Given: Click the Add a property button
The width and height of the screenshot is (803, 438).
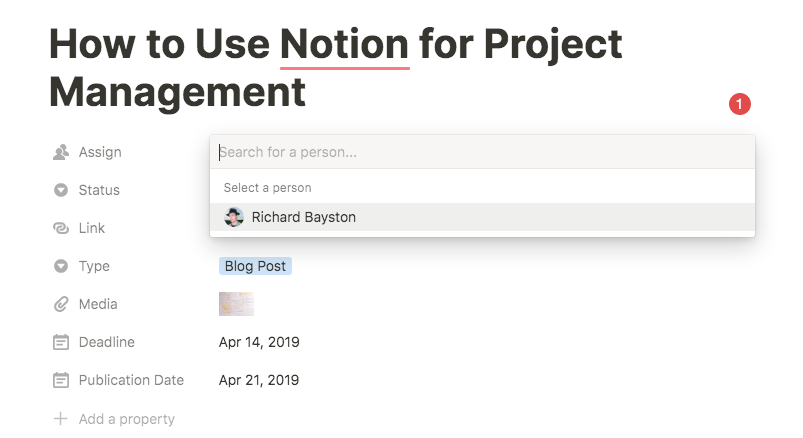Looking at the screenshot, I should tap(114, 419).
